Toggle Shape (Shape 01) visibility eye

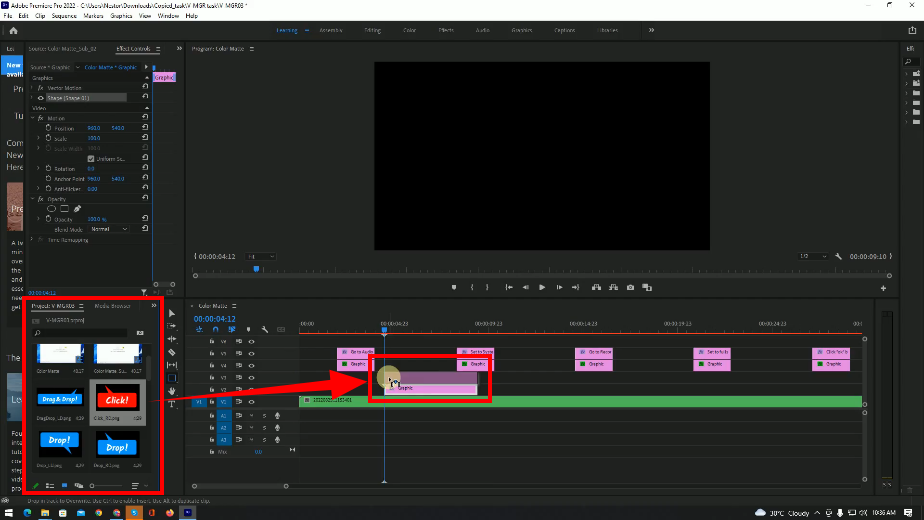(41, 98)
